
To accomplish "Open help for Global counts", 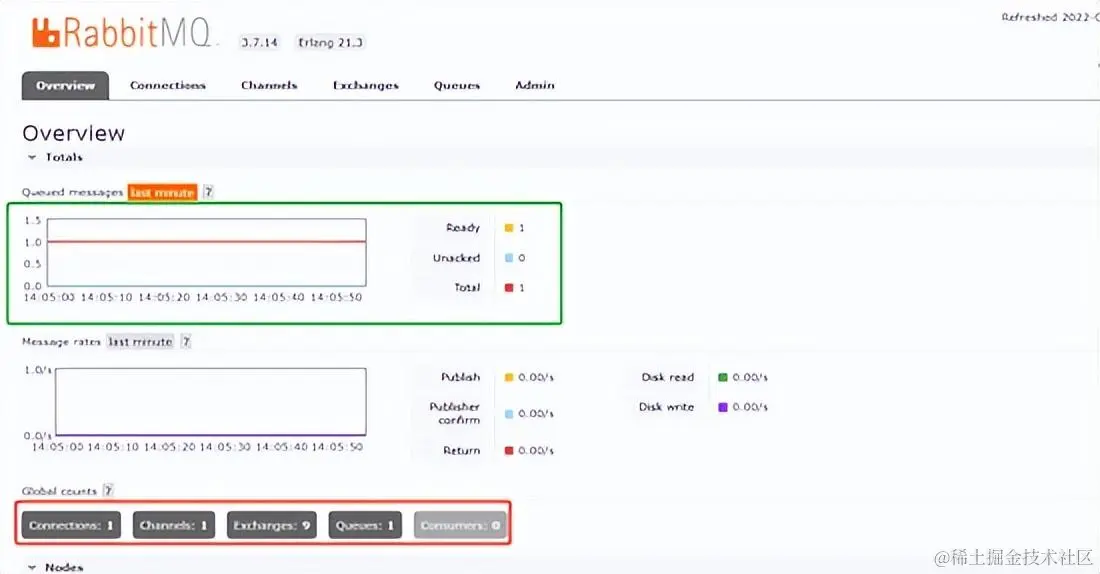I will coord(108,490).
